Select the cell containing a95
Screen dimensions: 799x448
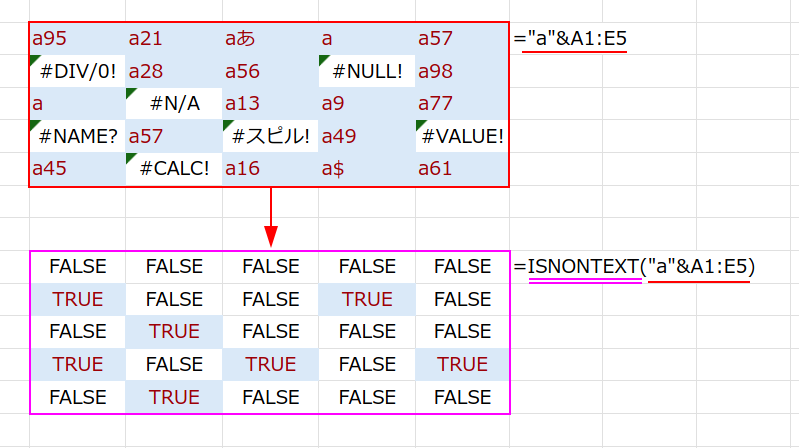click(x=77, y=39)
